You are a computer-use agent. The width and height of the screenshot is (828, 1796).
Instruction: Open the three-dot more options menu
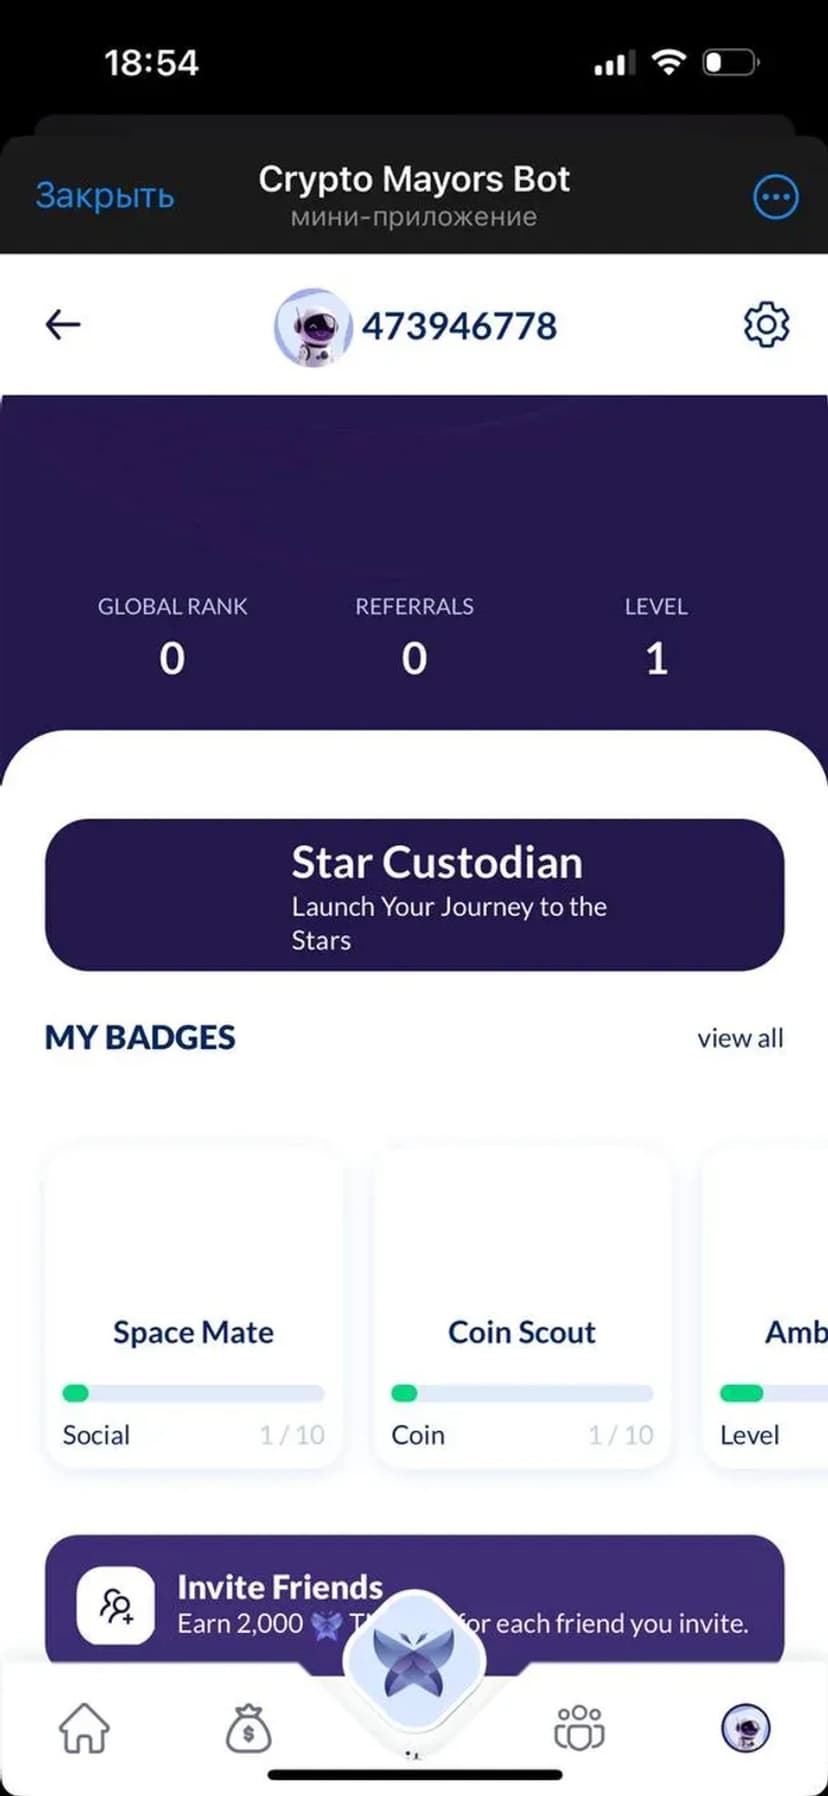pos(775,197)
